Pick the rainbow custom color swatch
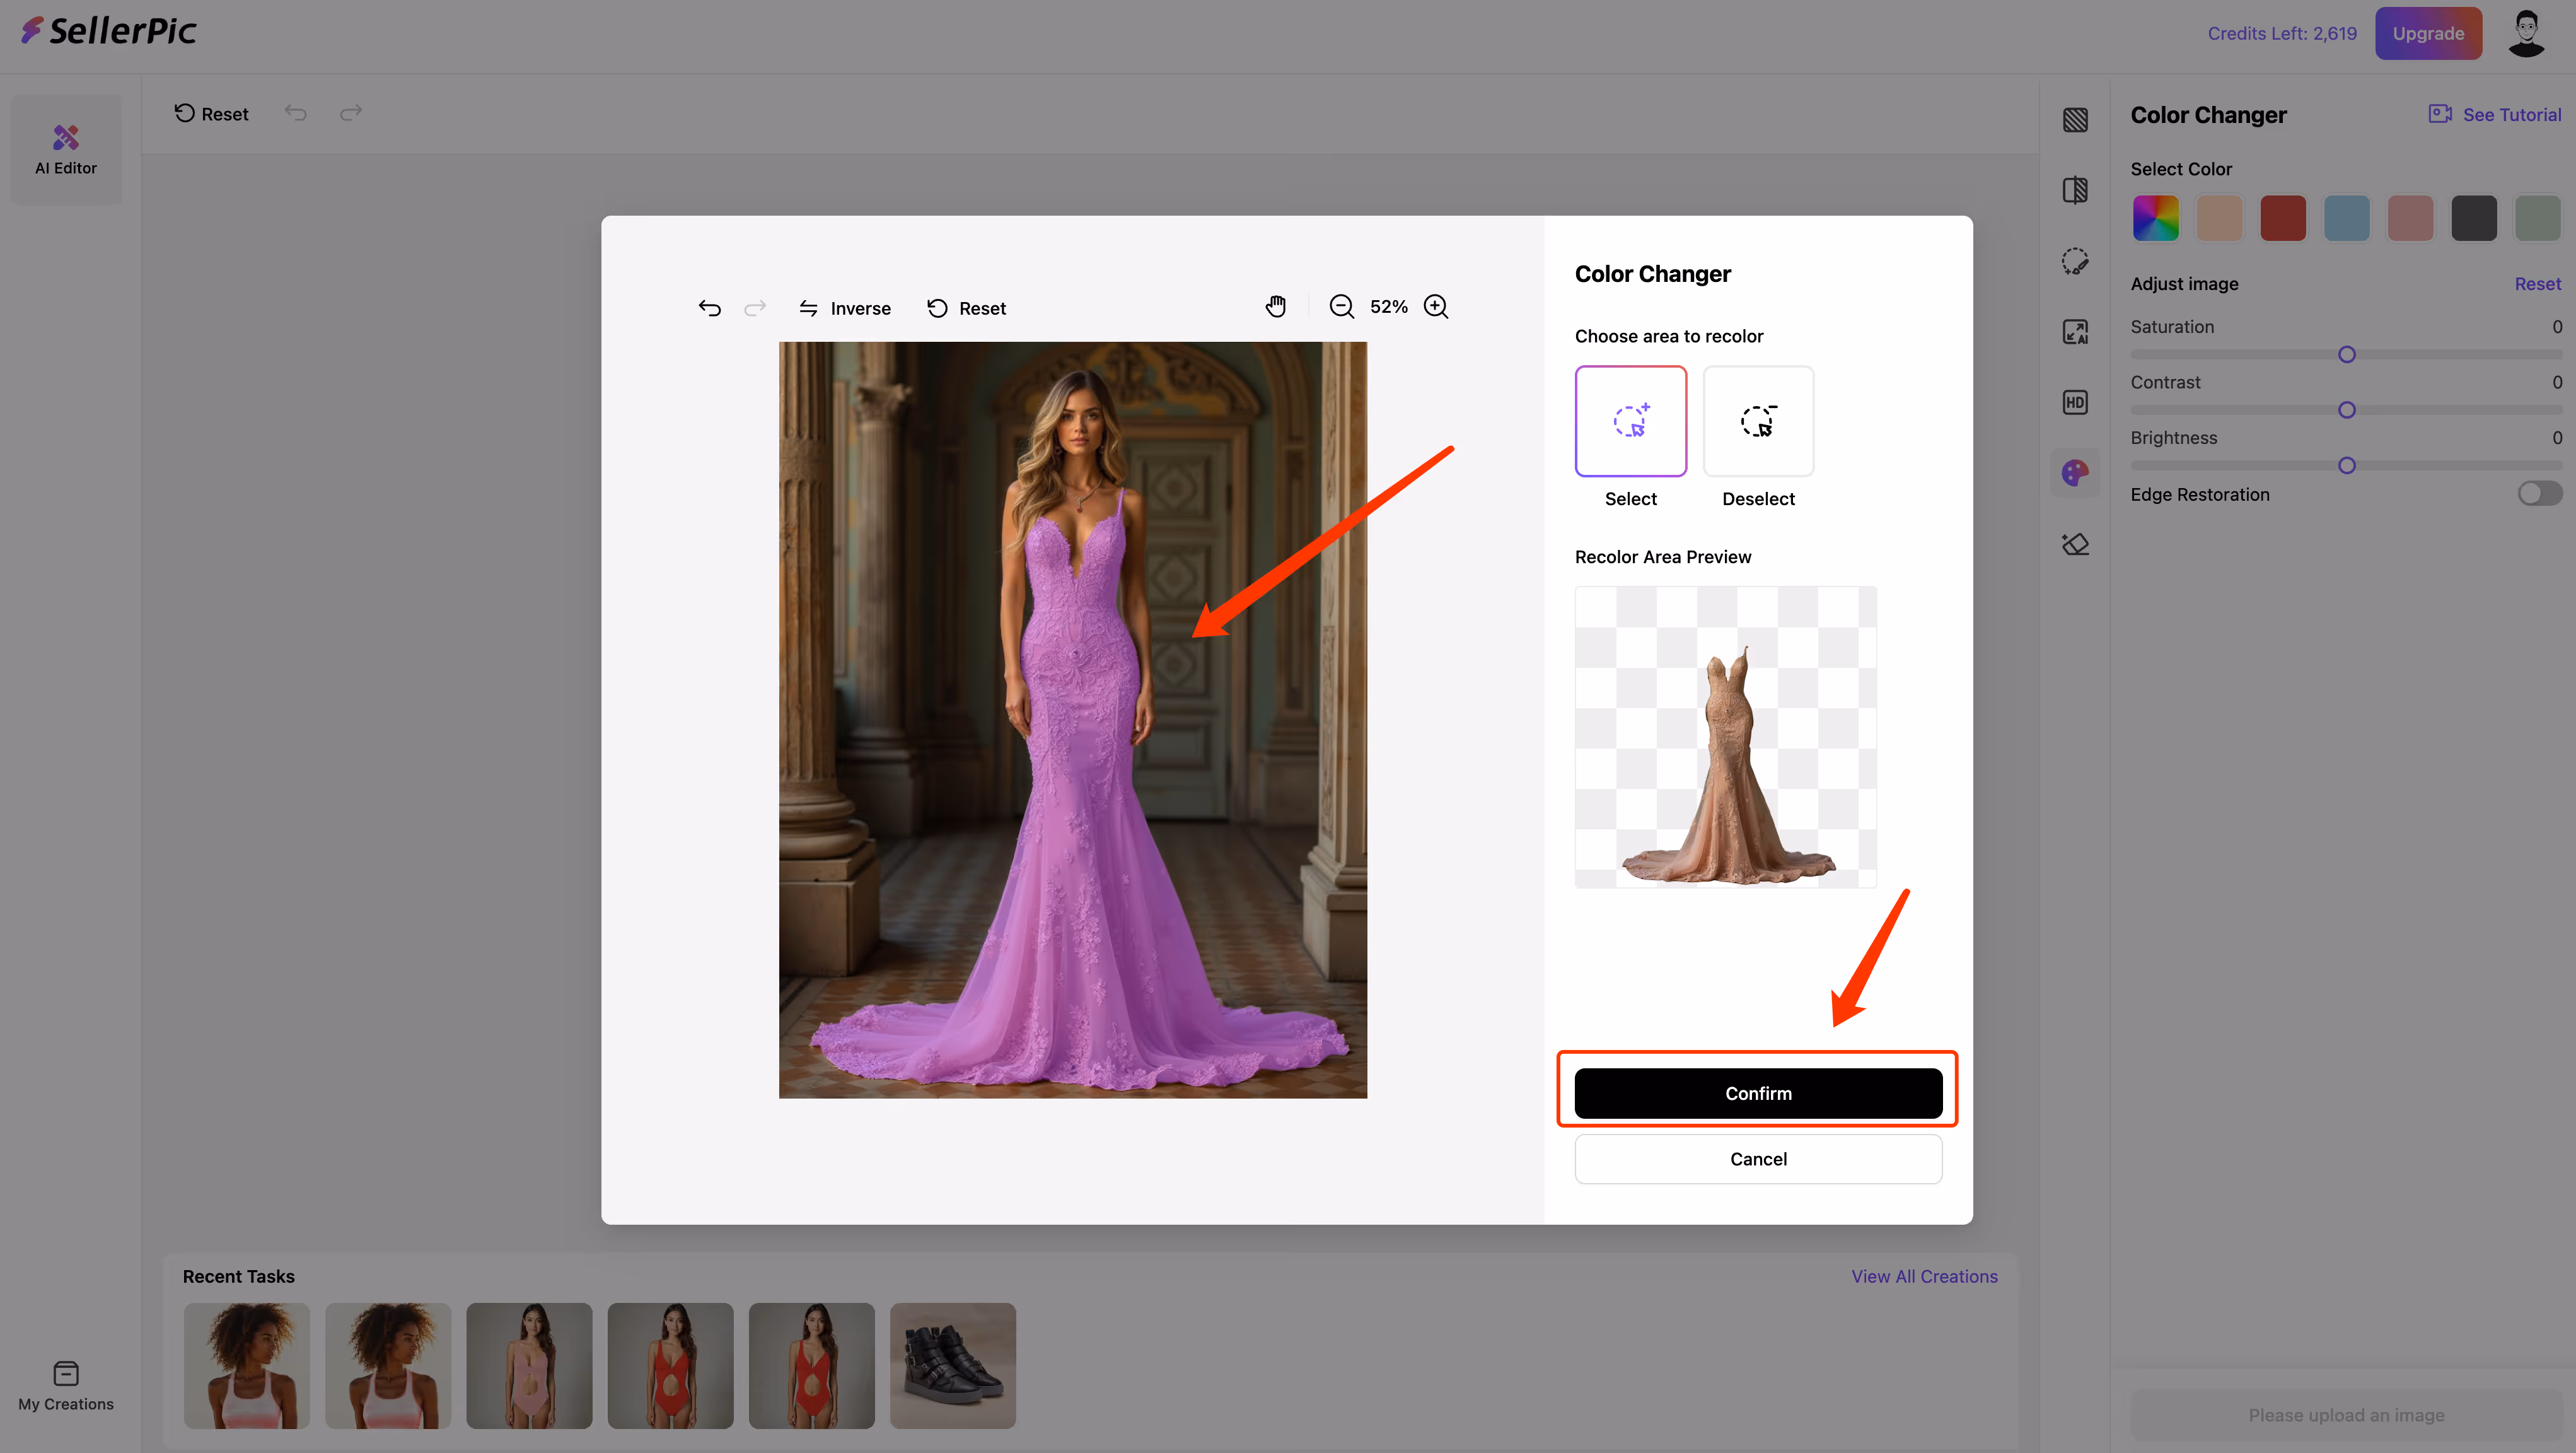The width and height of the screenshot is (2576, 1453). click(2155, 218)
